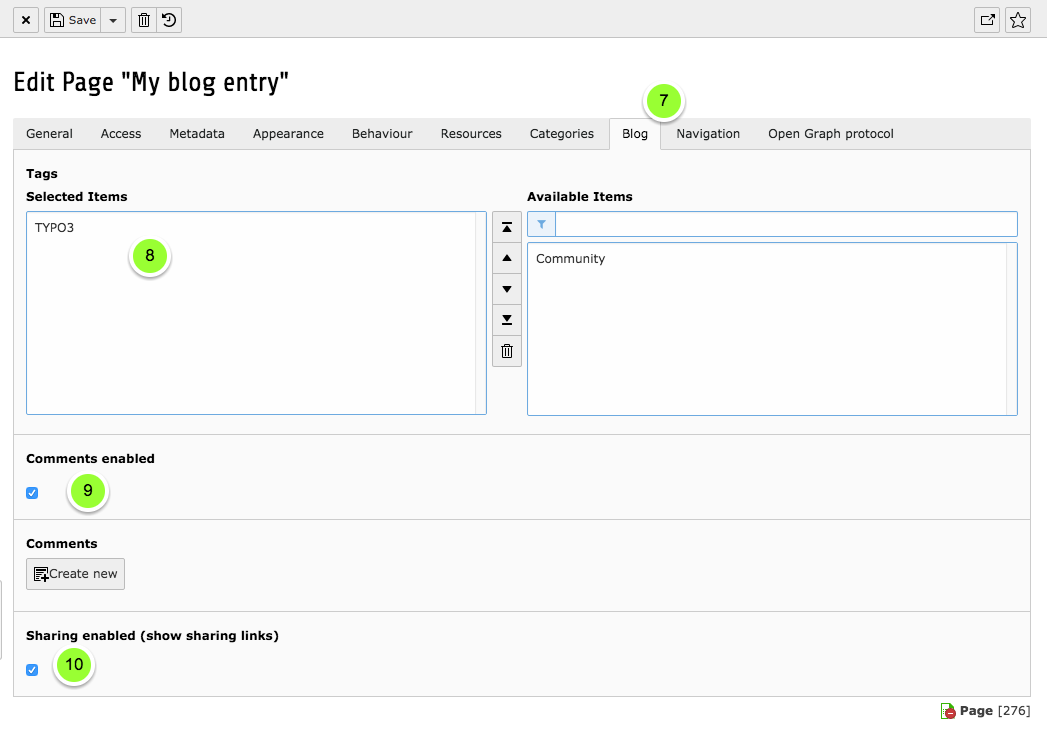Select the Blog tab
This screenshot has height=737, width=1047.
pos(635,134)
